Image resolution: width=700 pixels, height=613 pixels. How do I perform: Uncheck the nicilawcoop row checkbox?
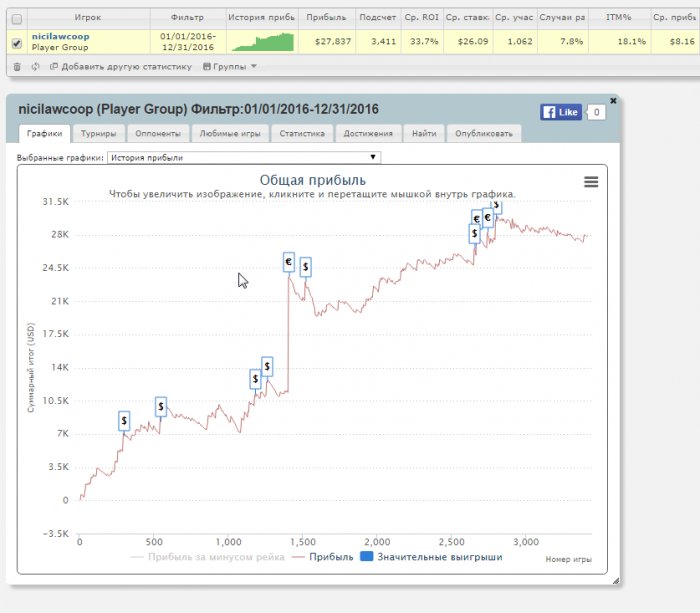coord(17,43)
